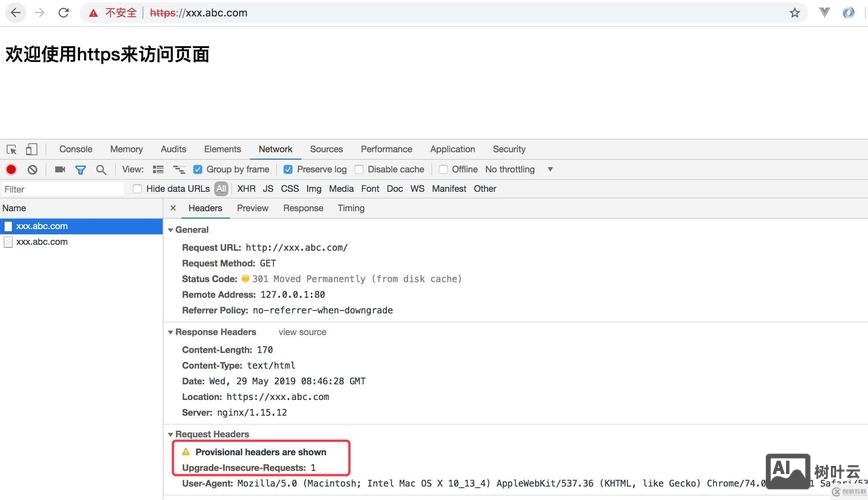
Task: Switch to the Console tab
Action: coord(76,149)
